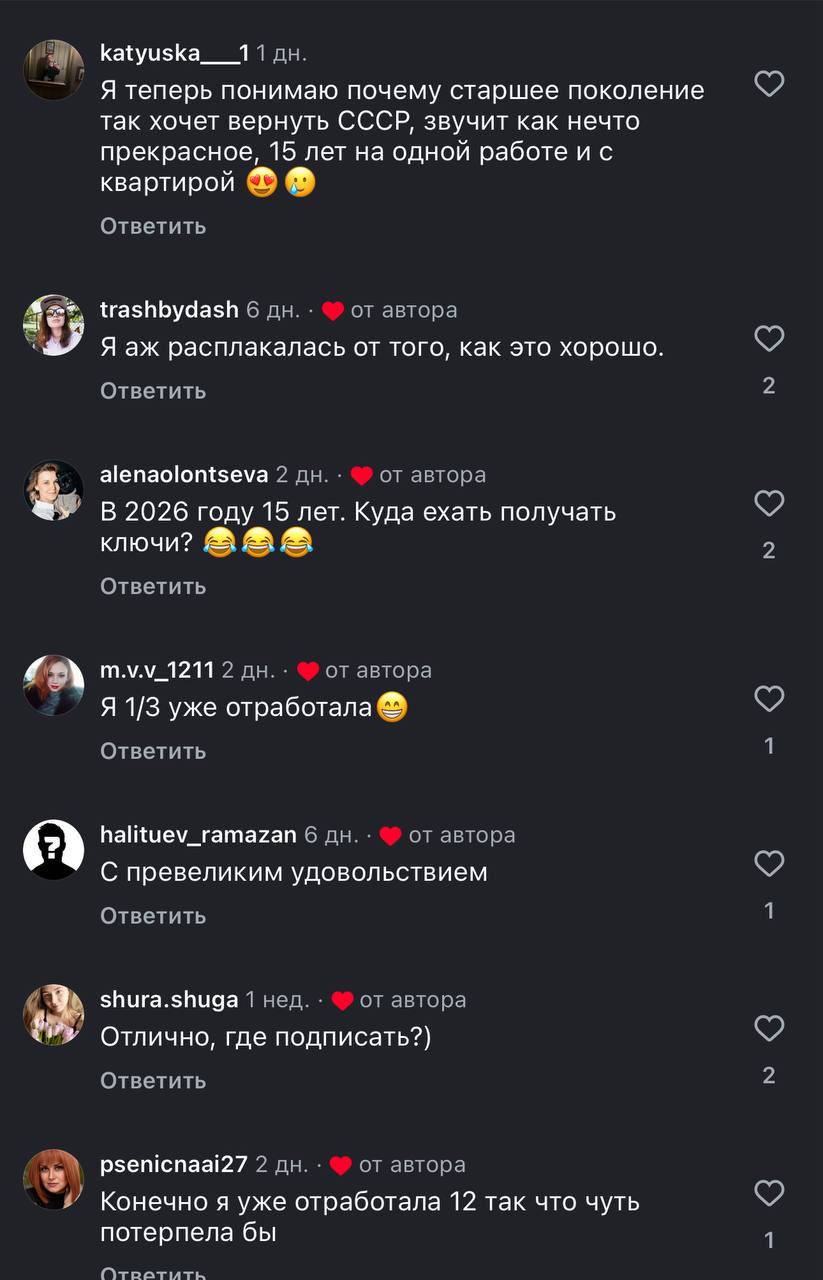Open psenicnaai27's avatar
This screenshot has height=1280, width=823.
(53, 1180)
